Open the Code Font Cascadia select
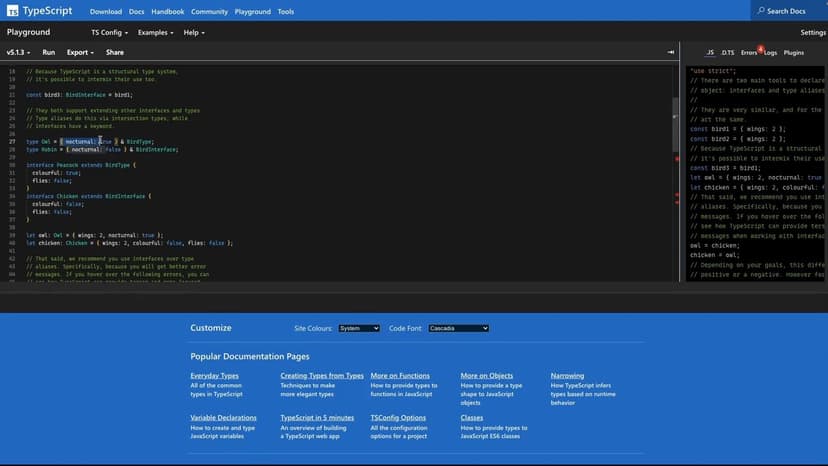Viewport: 828px width, 466px height. coord(458,328)
